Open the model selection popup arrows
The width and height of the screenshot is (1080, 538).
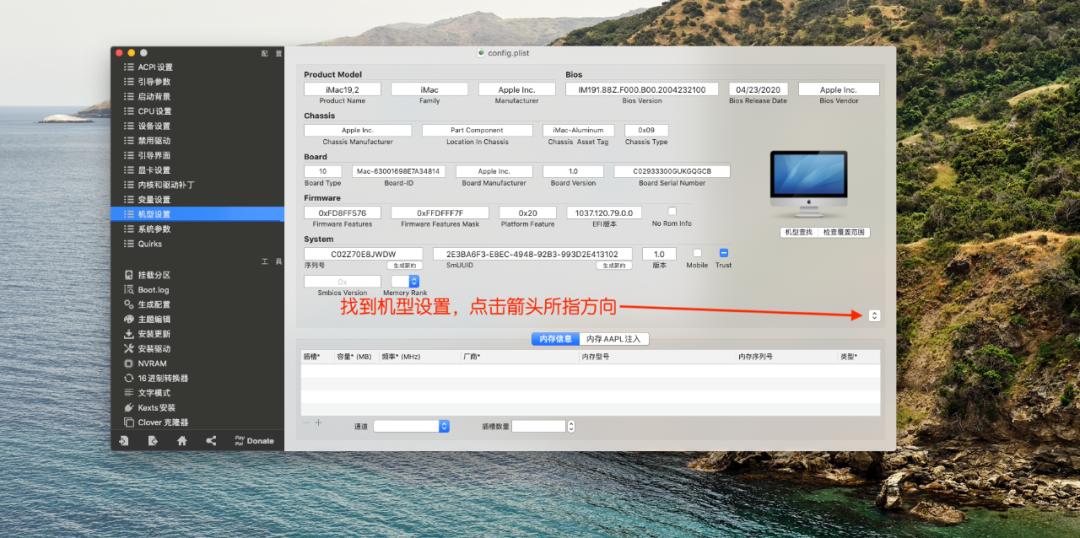coord(874,315)
